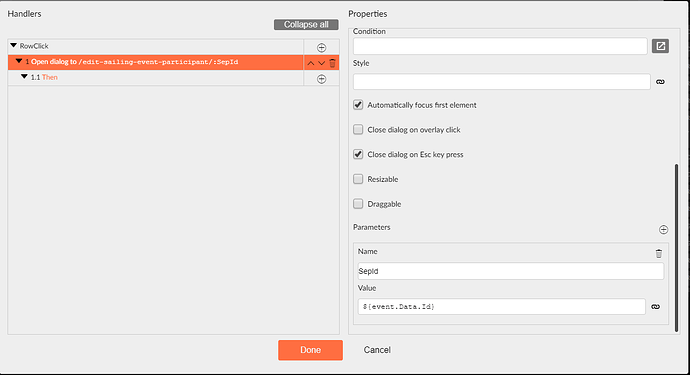
Task: Enable Close dialog on overlay click
Action: point(358,129)
